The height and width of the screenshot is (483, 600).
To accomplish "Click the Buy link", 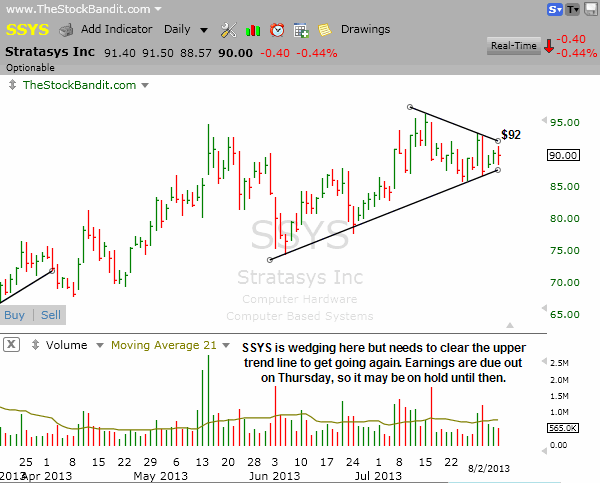I will click(x=15, y=315).
